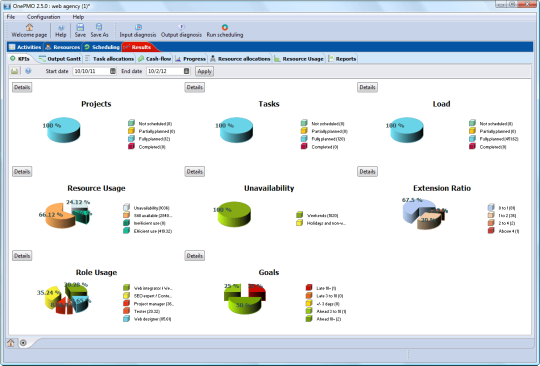The height and width of the screenshot is (366, 540).
Task: Click the Goals pie chart
Action: 245,299
